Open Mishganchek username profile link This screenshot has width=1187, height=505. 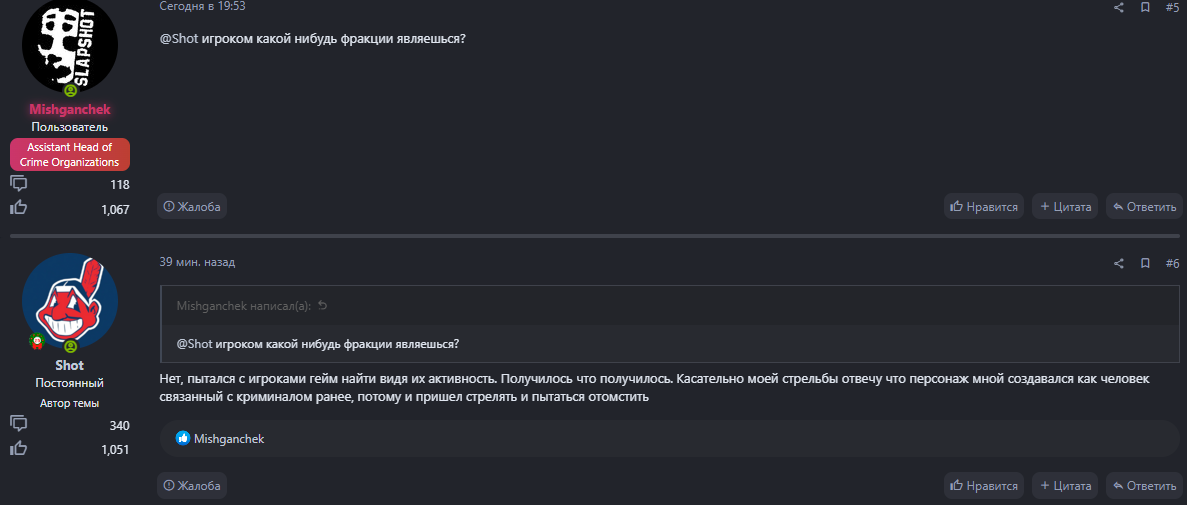tap(70, 110)
